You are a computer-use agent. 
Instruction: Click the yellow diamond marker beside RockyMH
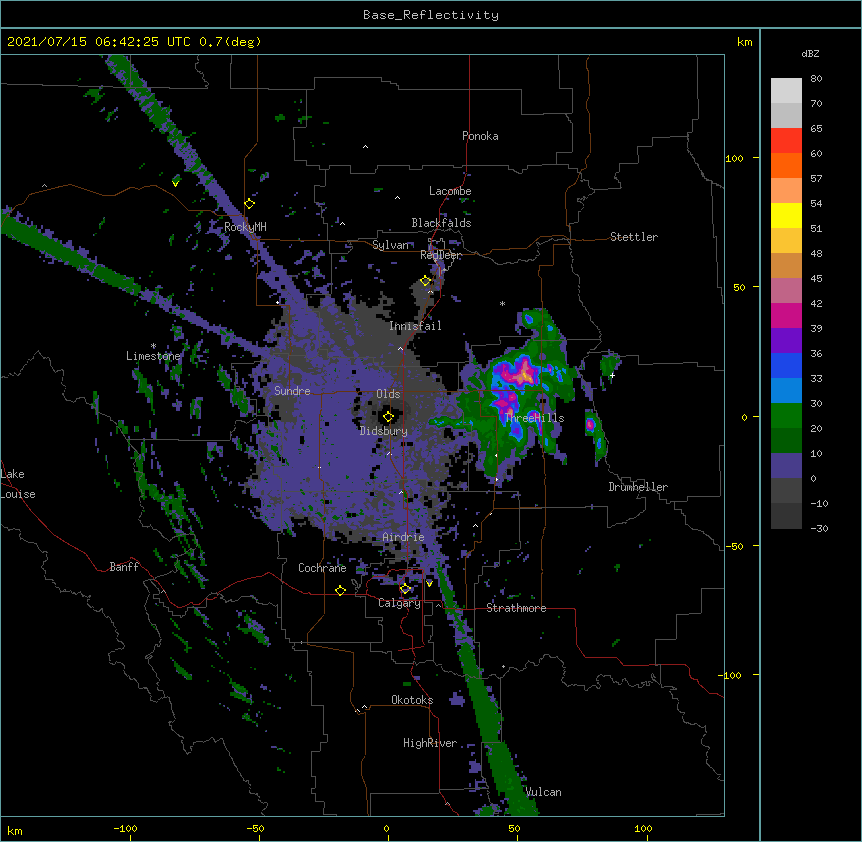(x=250, y=204)
